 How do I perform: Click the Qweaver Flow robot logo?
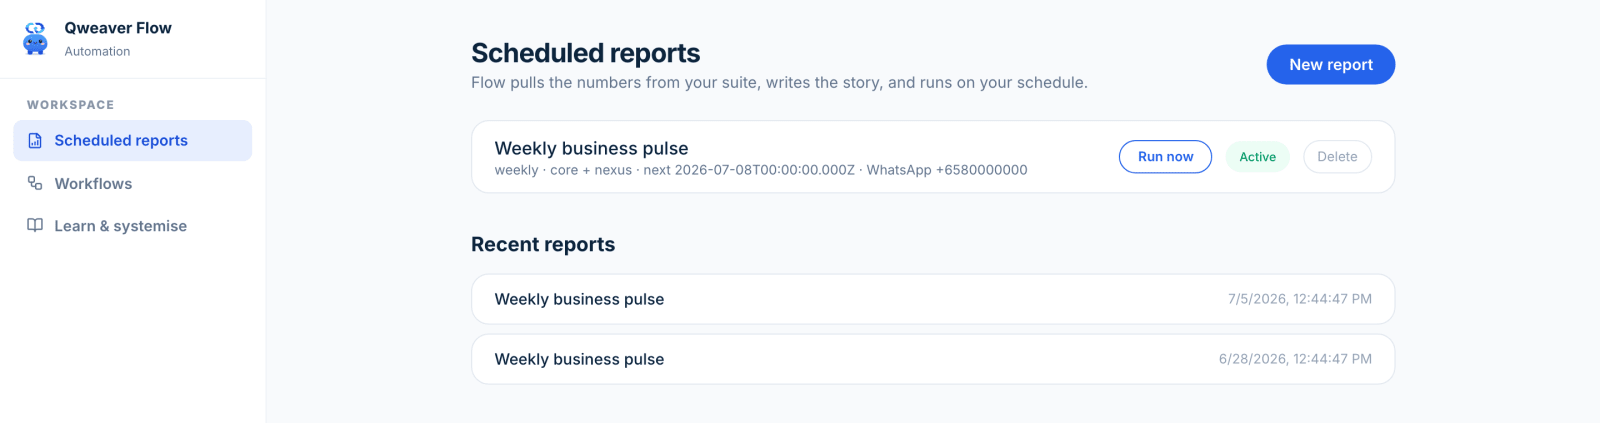(x=36, y=38)
